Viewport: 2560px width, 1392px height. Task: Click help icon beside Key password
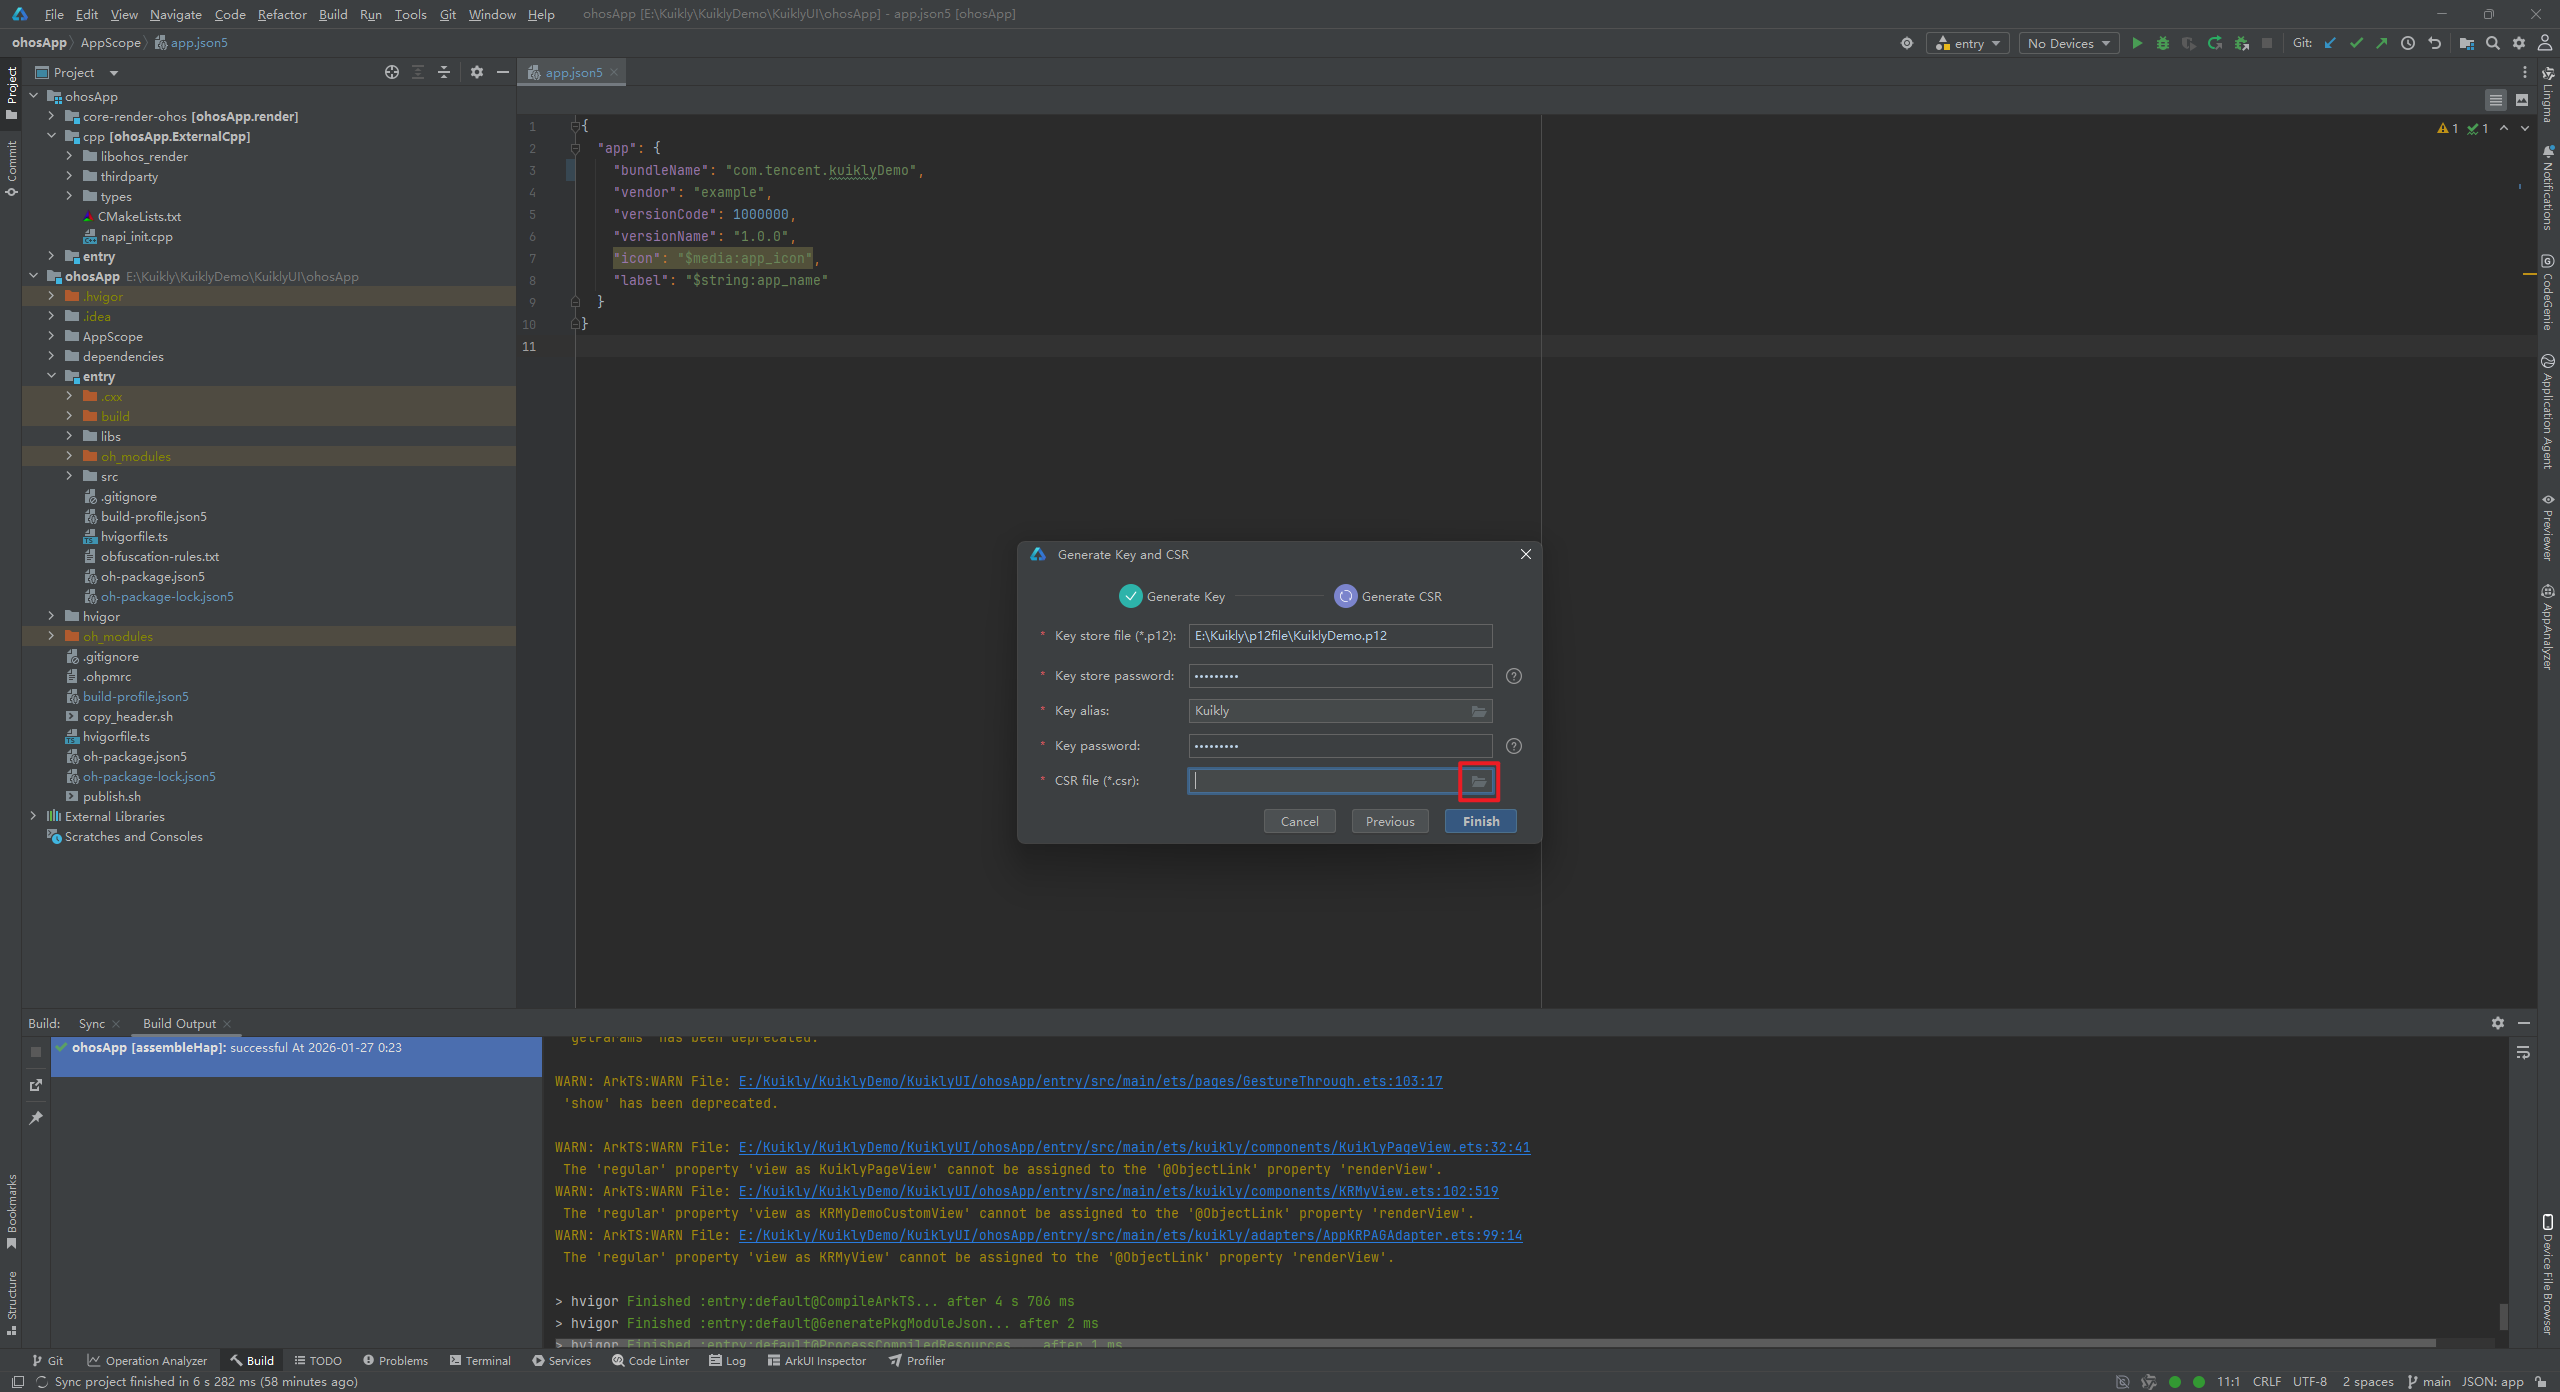point(1514,746)
